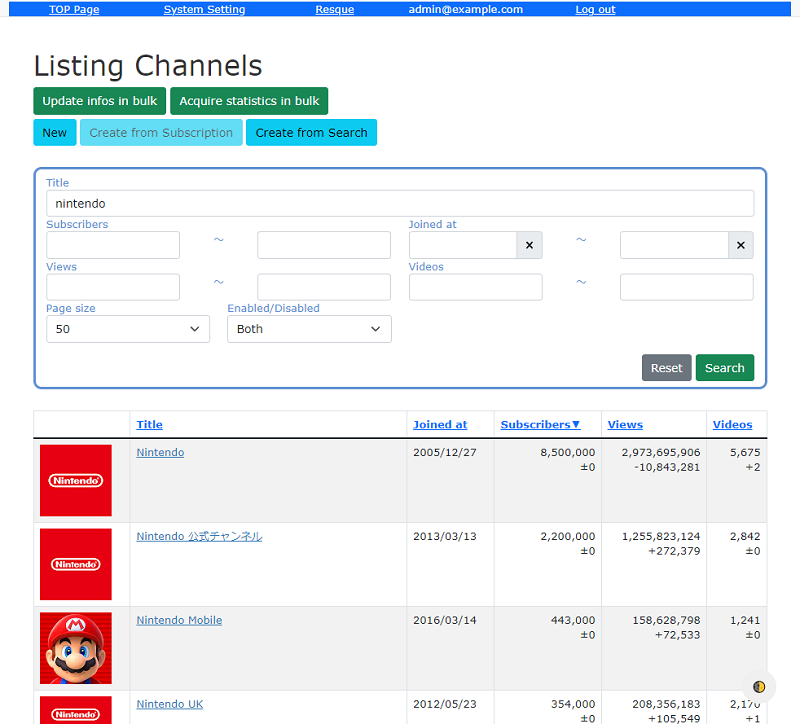Click the 2016/03/14 joined date
The height and width of the screenshot is (724, 800).
click(x=444, y=620)
